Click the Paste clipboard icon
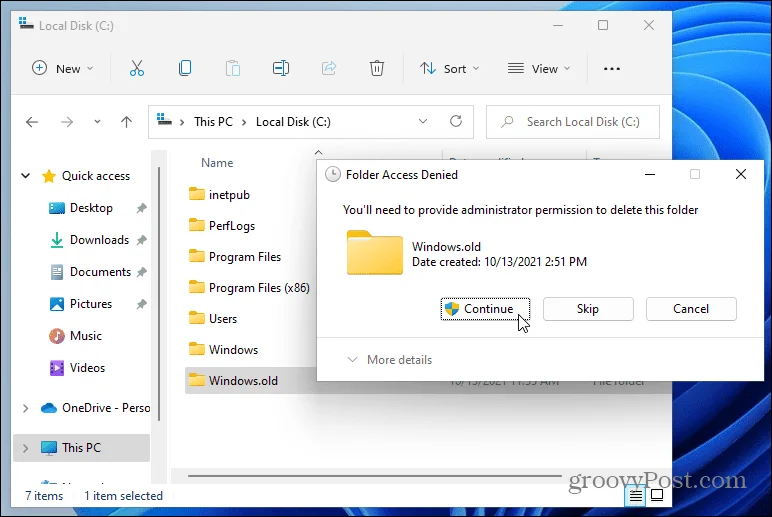 pyautogui.click(x=232, y=68)
